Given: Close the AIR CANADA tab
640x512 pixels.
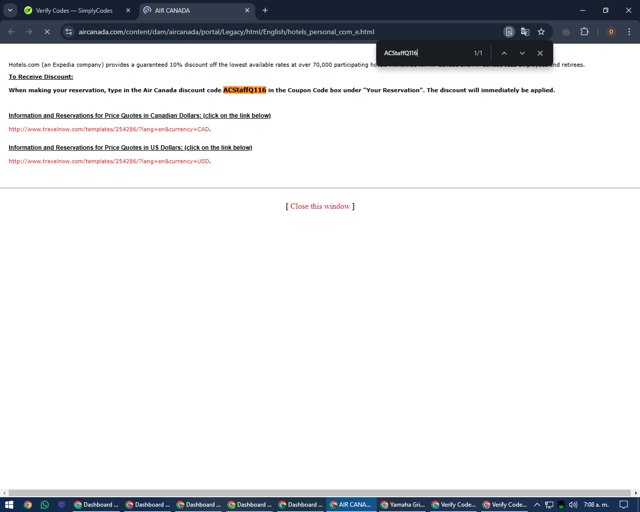Looking at the screenshot, I should pos(247,11).
